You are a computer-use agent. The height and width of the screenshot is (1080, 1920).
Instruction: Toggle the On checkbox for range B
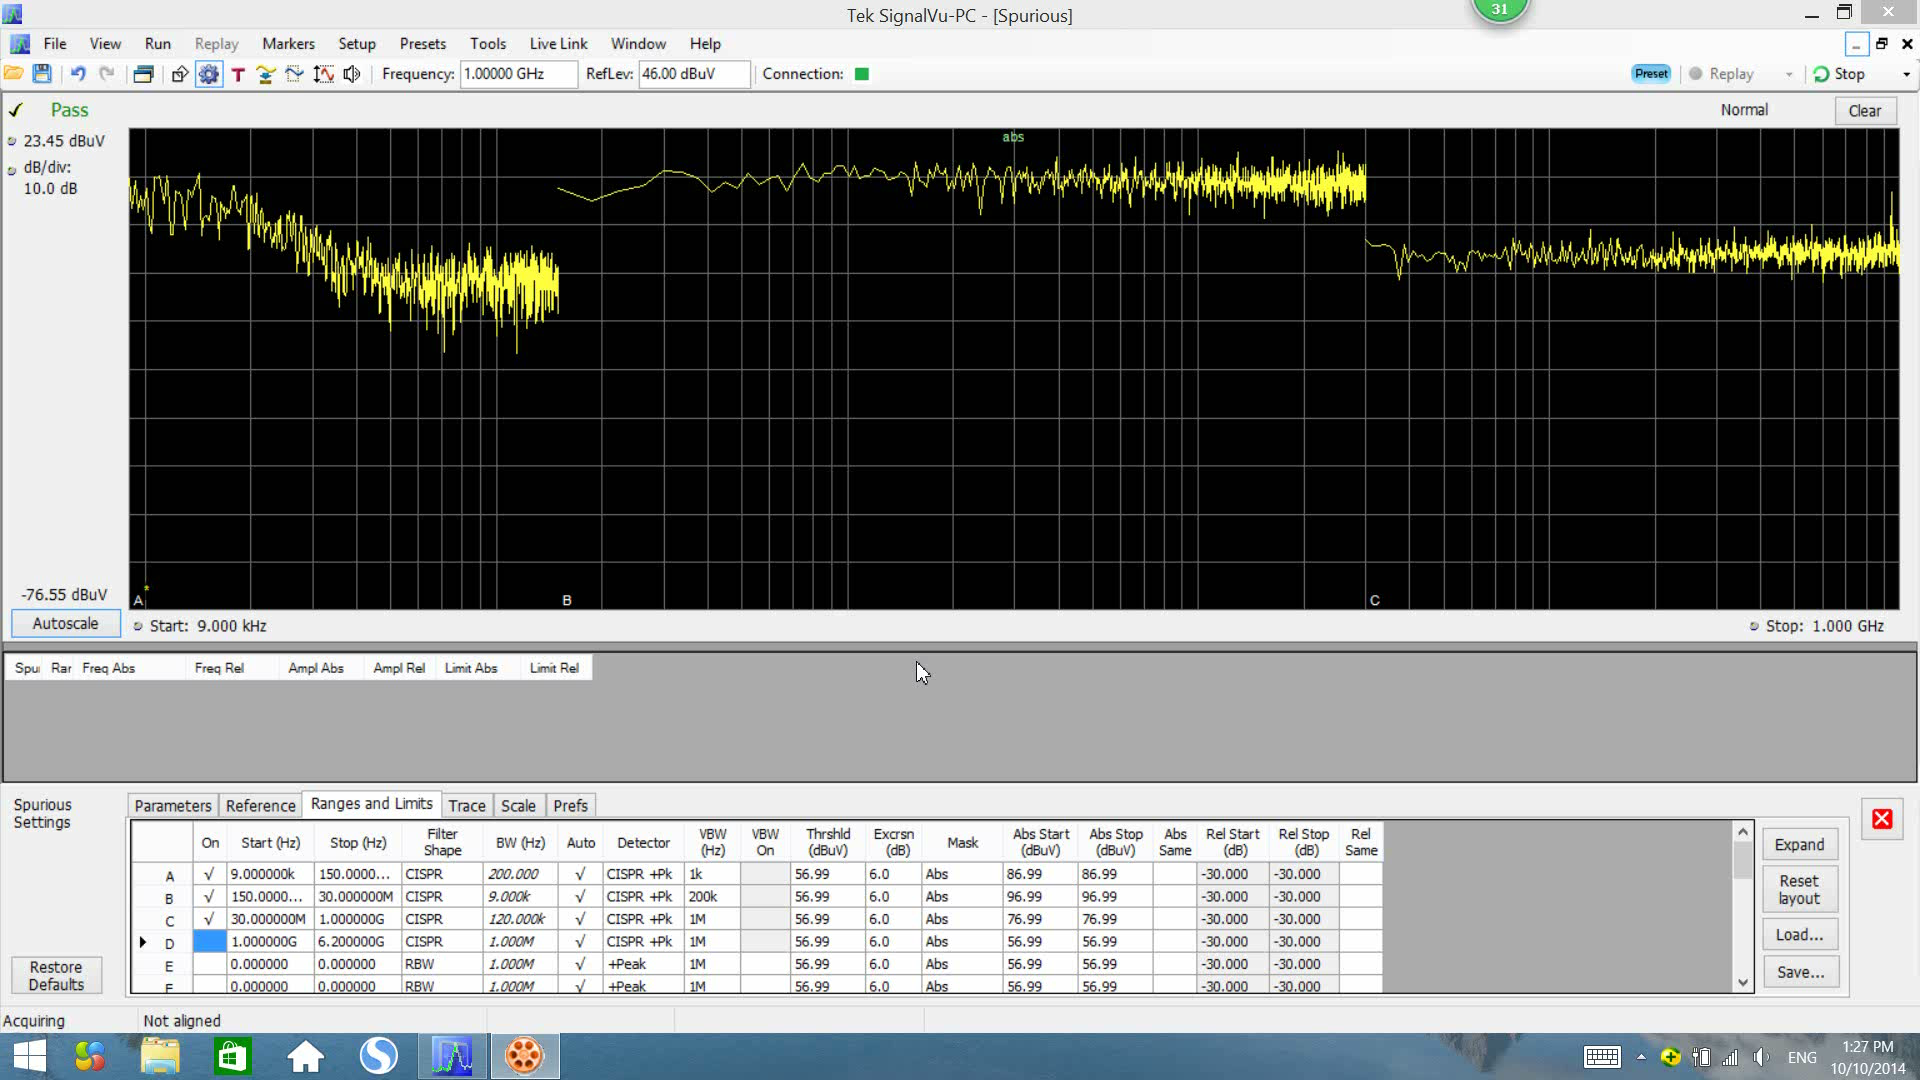coord(209,897)
